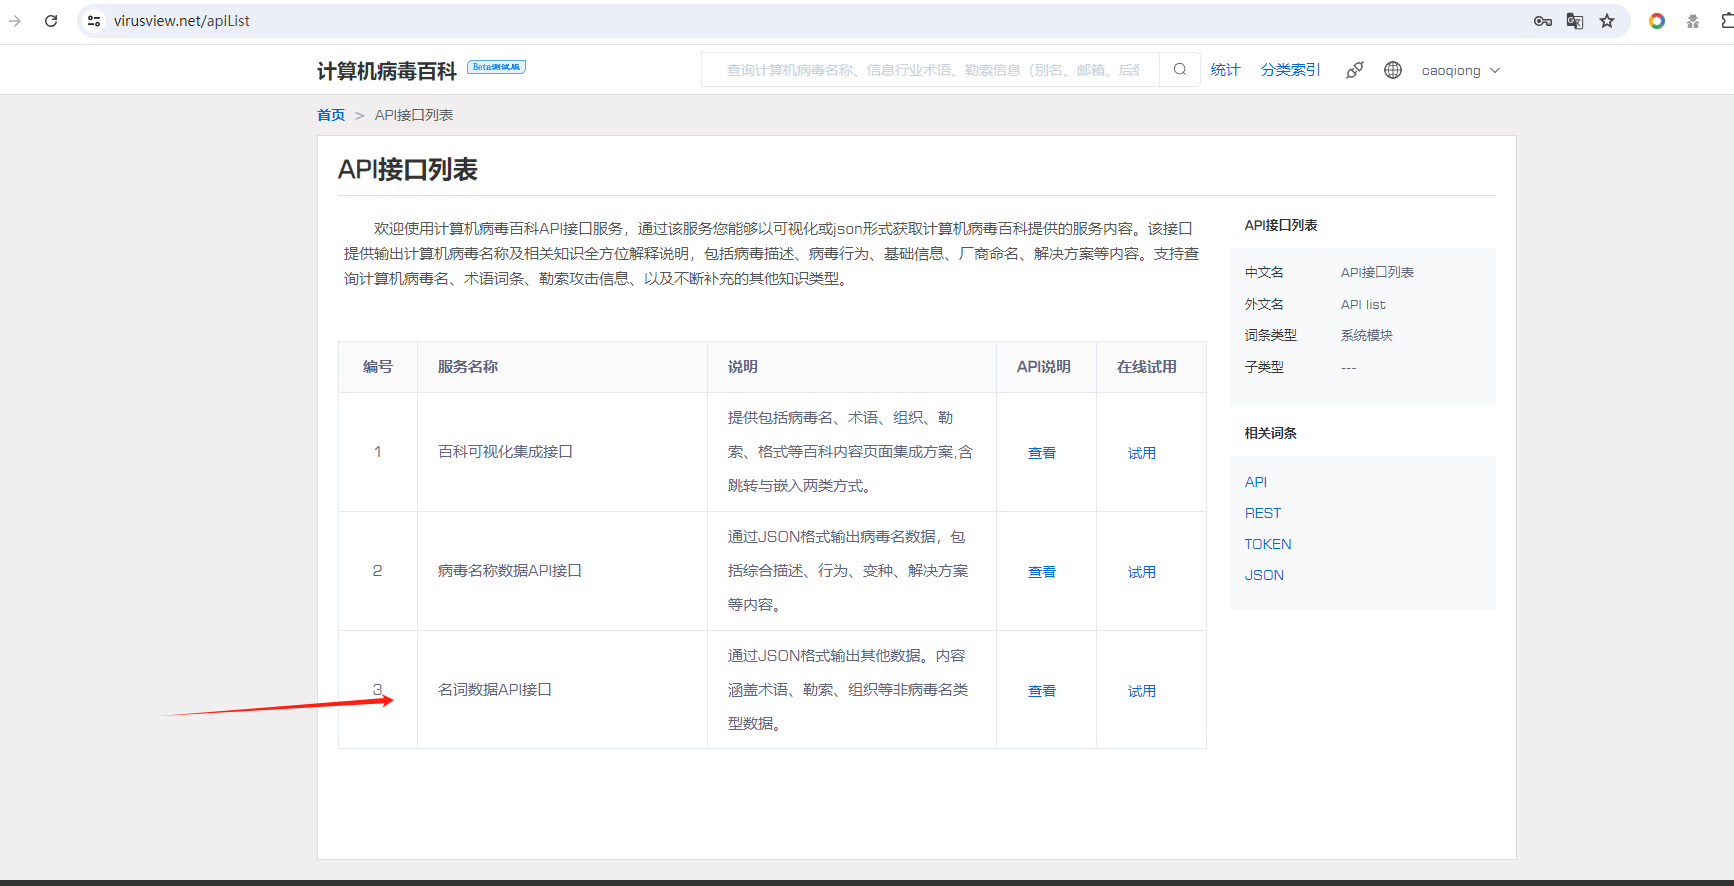Try 病毒名称数据API接口 online
Image resolution: width=1734 pixels, height=886 pixels.
[x=1142, y=572]
